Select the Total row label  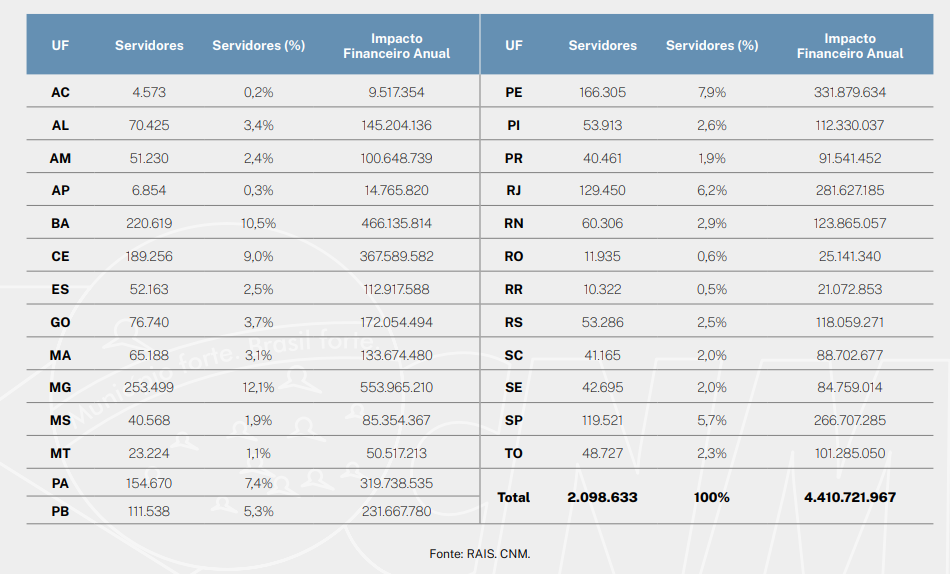[514, 497]
